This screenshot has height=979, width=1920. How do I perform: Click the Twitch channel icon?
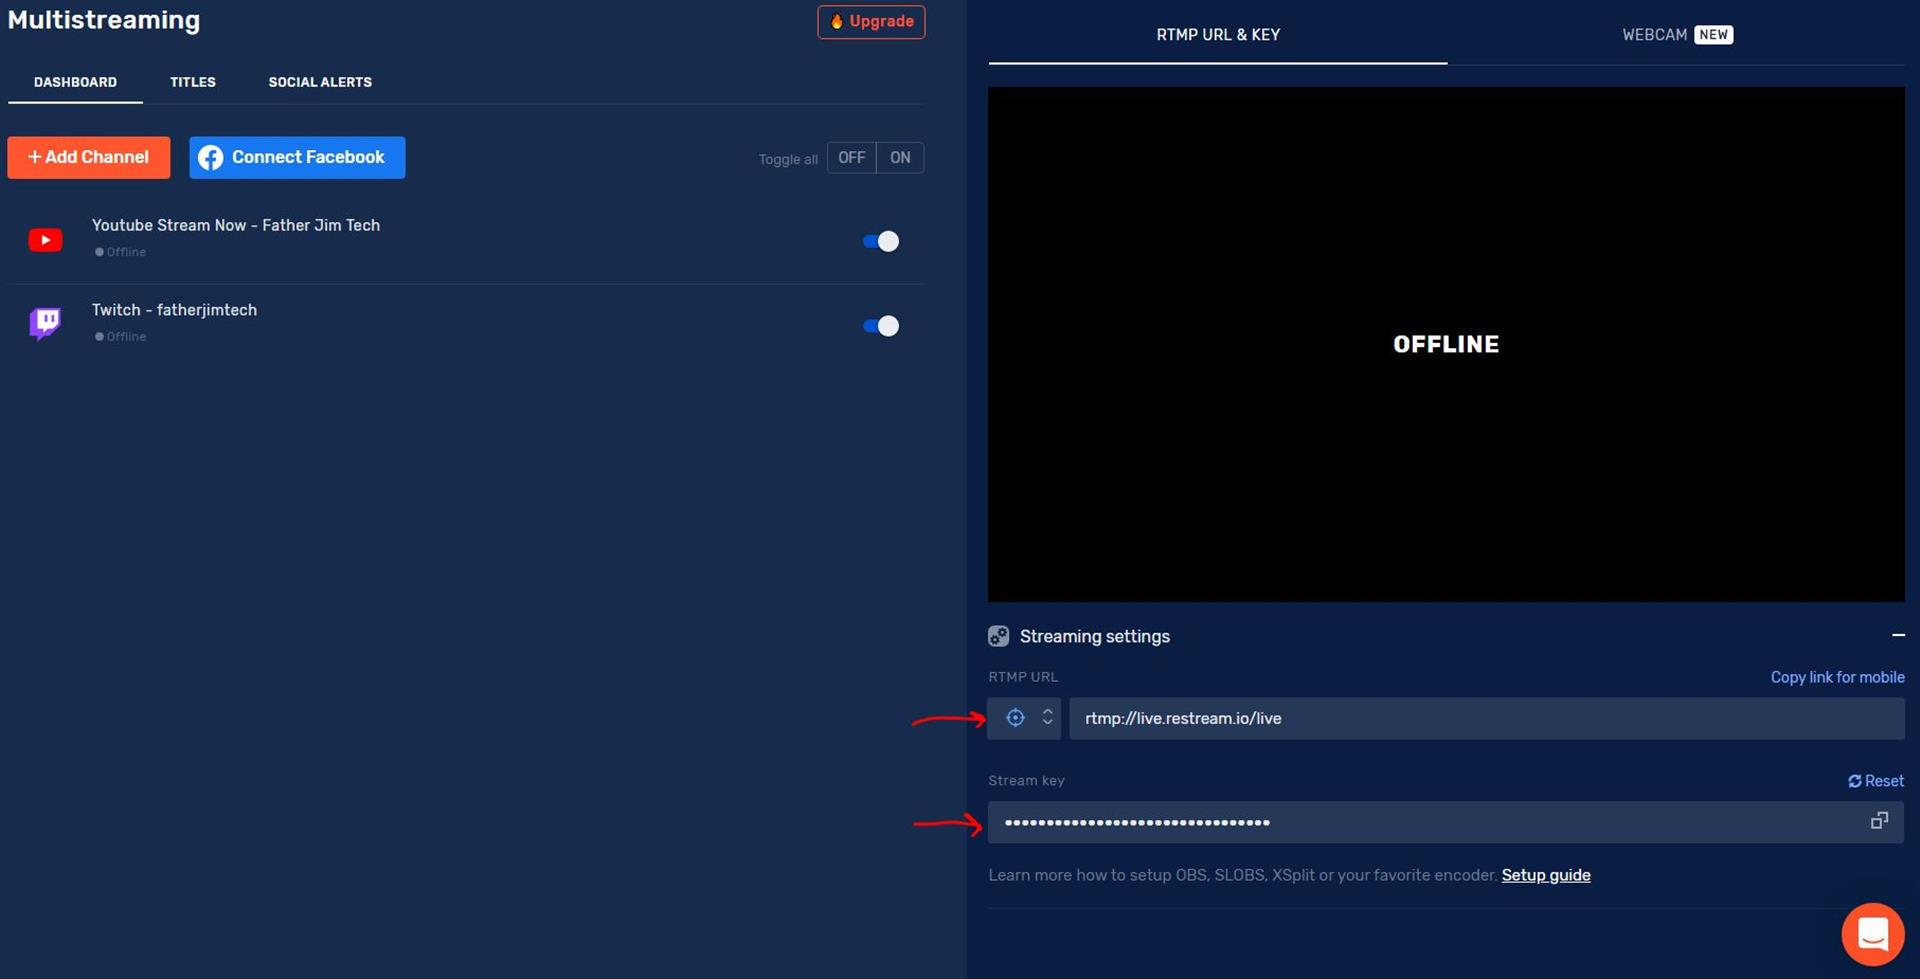coord(45,323)
